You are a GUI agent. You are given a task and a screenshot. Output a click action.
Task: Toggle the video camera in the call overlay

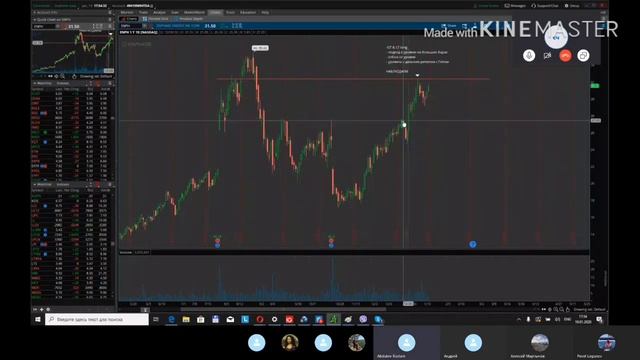pyautogui.click(x=547, y=56)
